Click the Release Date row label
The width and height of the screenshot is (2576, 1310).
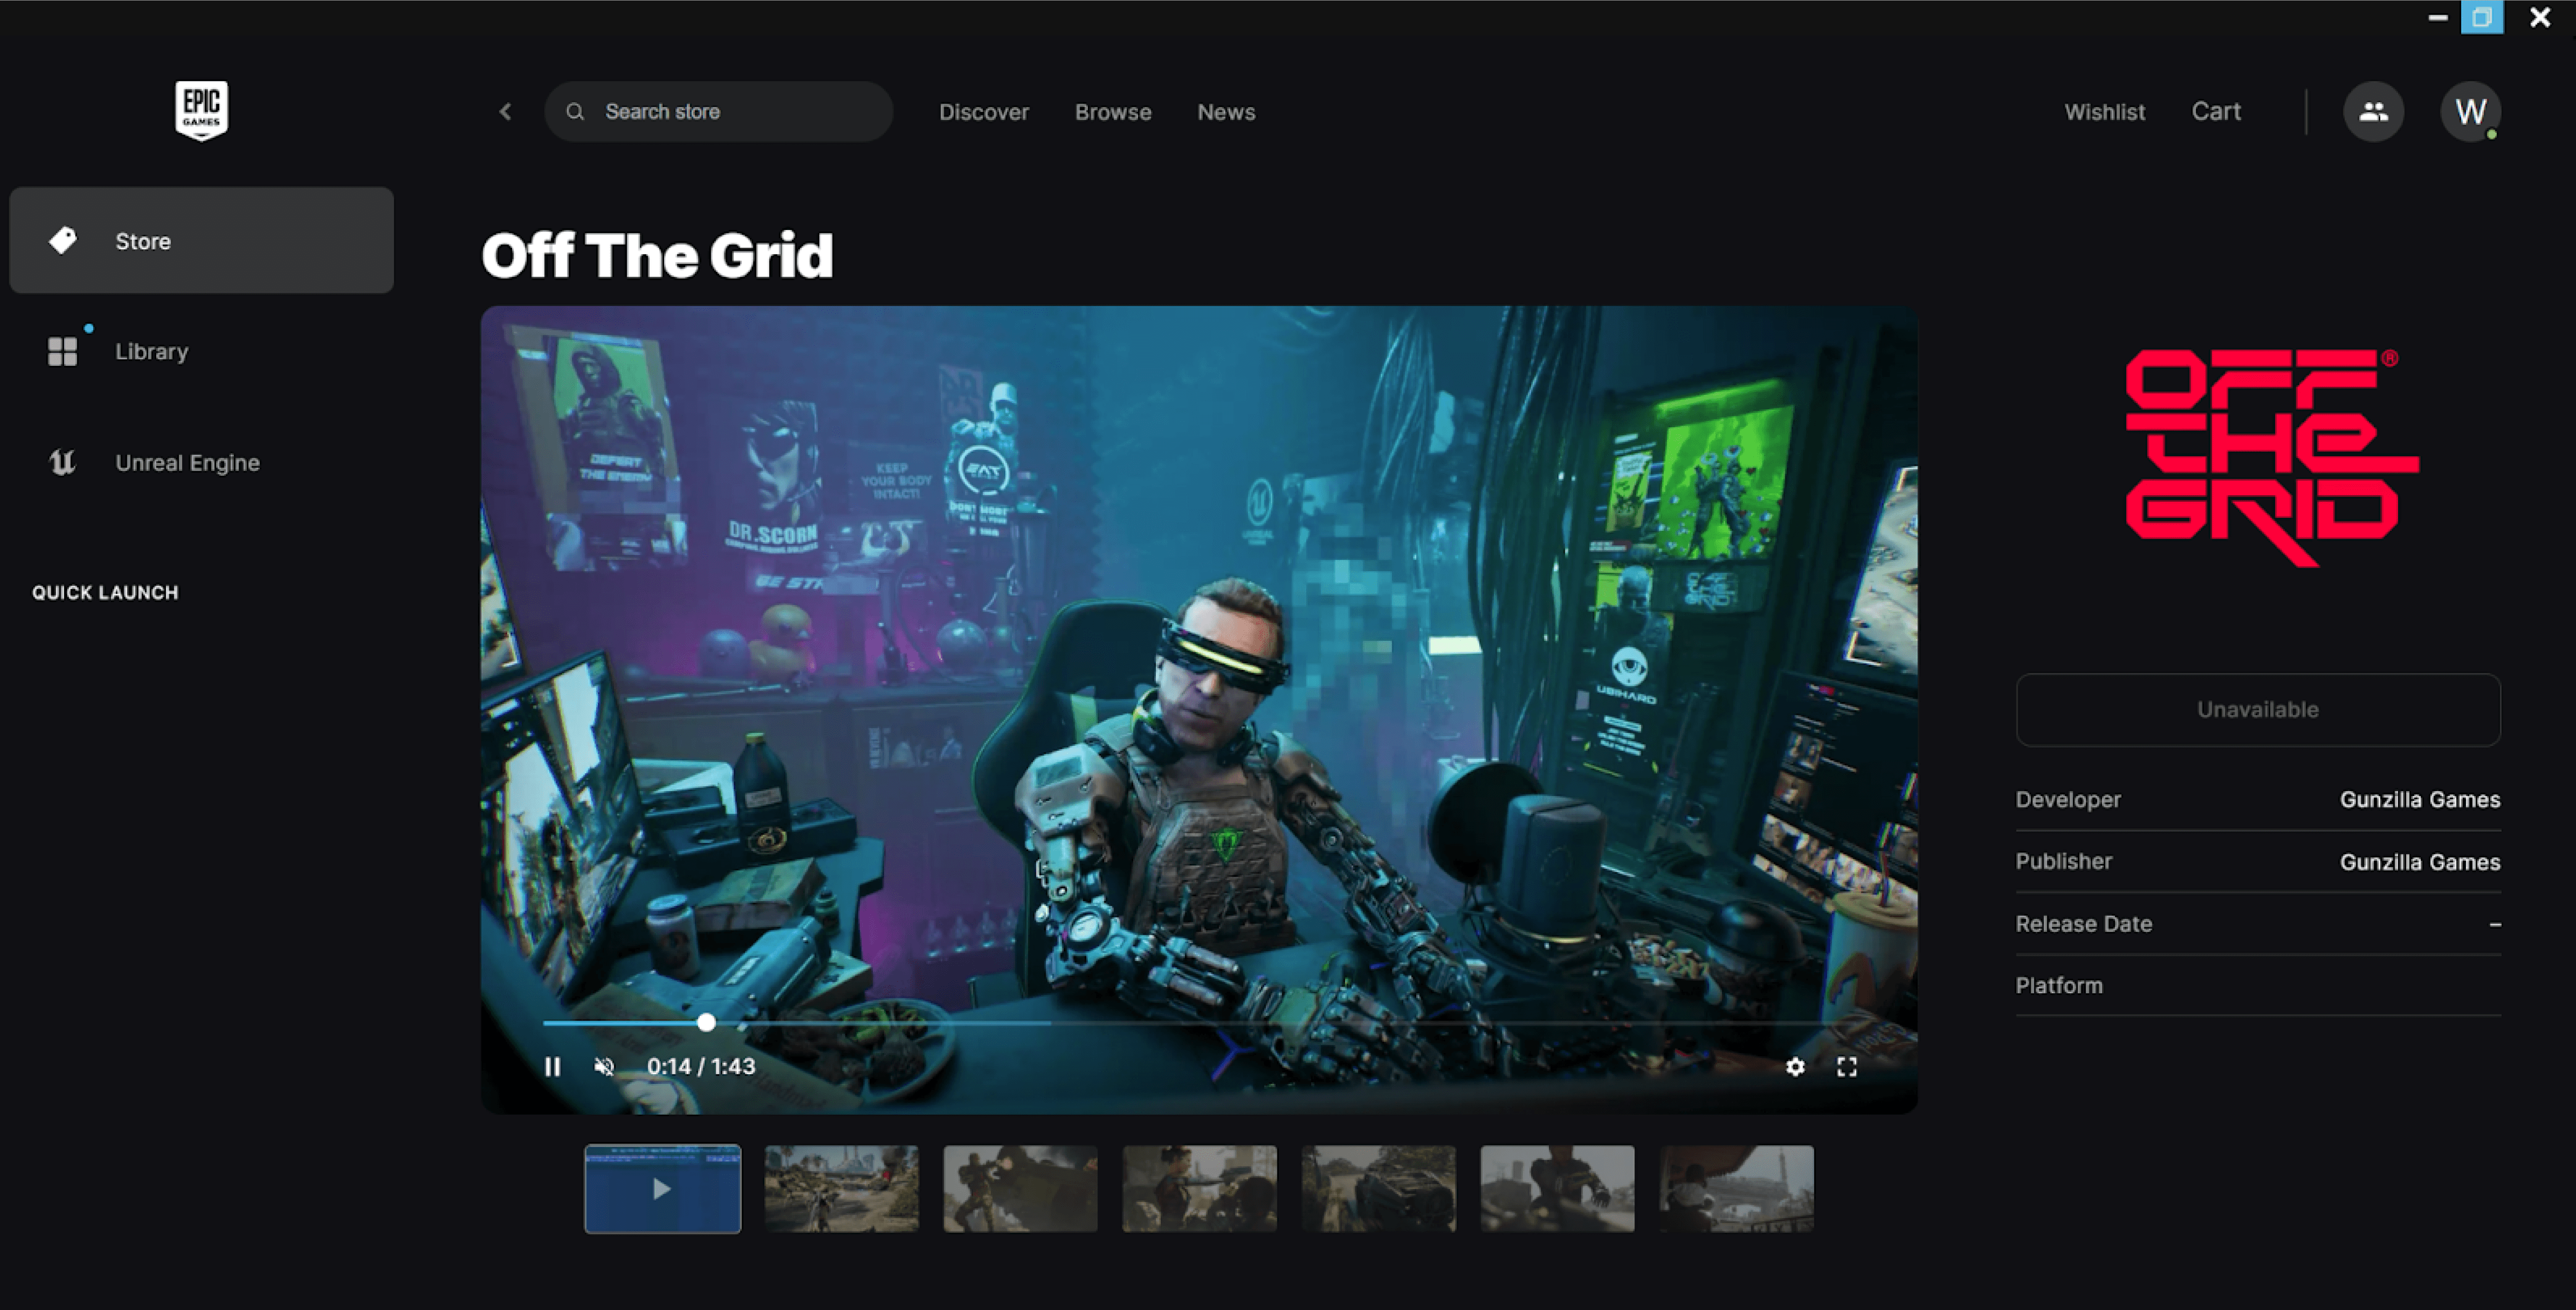pos(2083,924)
